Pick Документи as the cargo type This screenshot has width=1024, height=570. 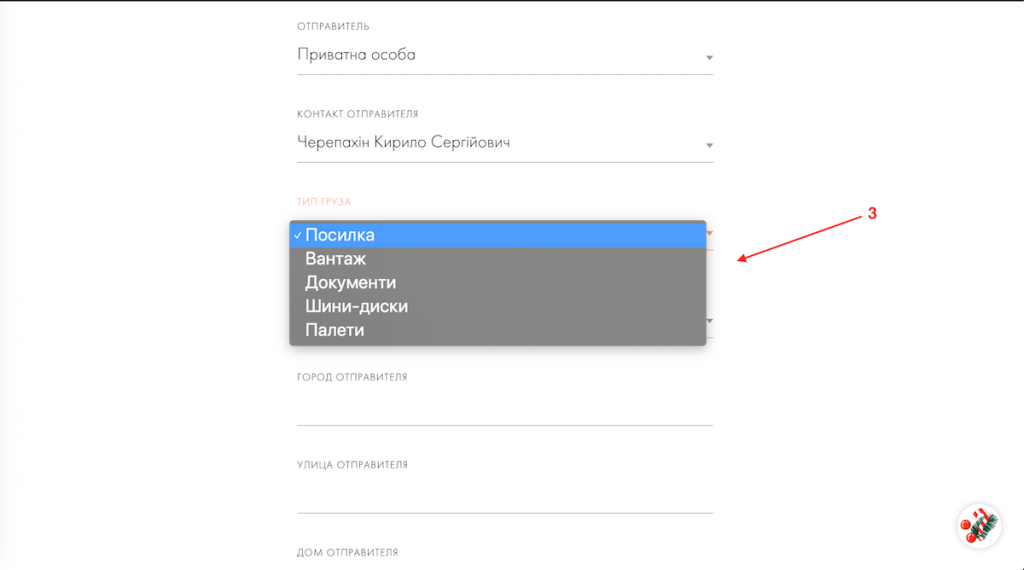[350, 283]
